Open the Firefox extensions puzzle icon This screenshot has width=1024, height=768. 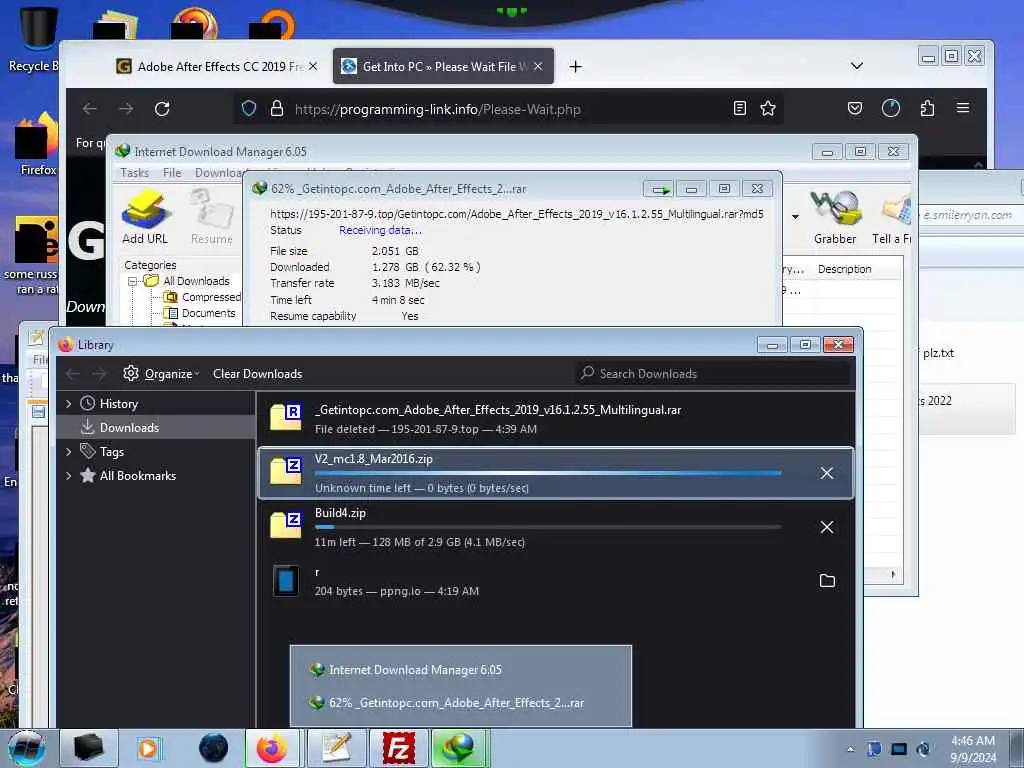coord(927,108)
